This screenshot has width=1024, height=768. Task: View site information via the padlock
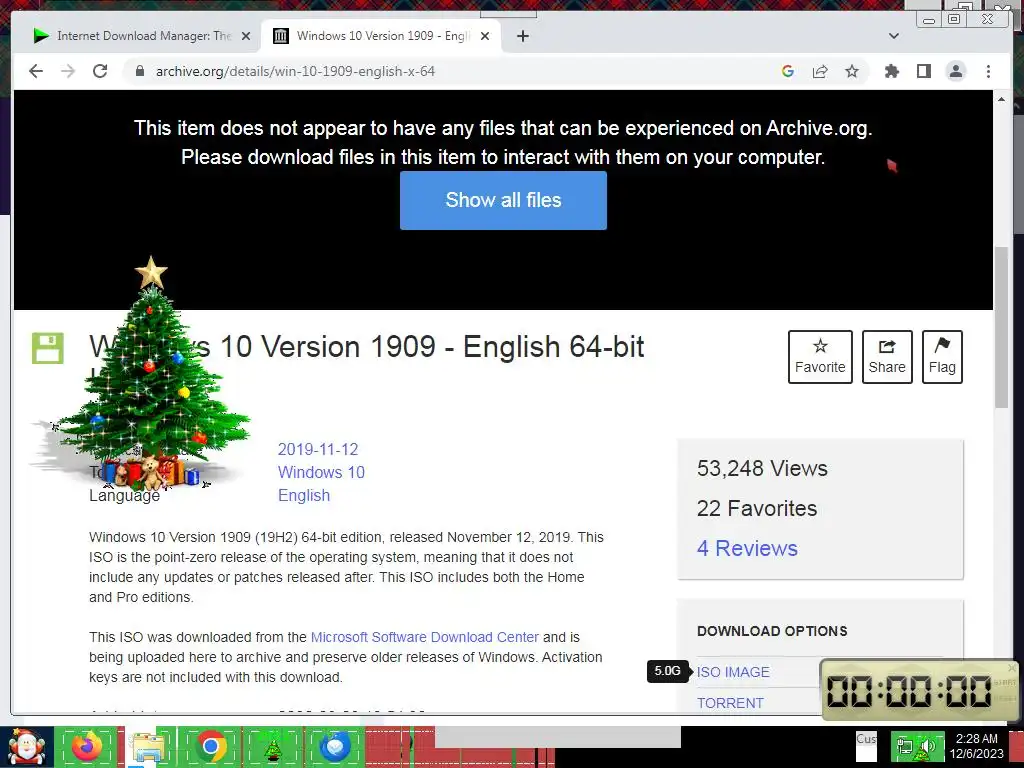(139, 71)
